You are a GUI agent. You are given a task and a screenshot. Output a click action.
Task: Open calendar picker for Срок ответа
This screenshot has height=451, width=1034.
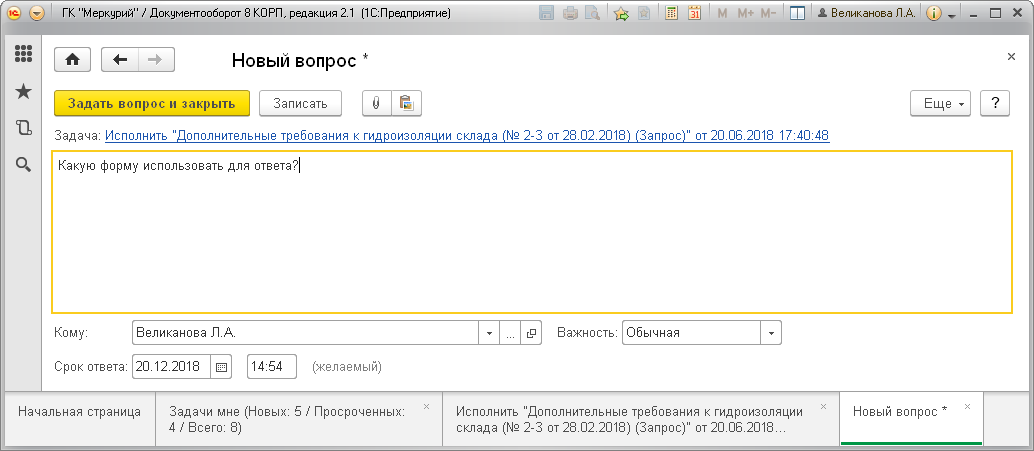222,367
